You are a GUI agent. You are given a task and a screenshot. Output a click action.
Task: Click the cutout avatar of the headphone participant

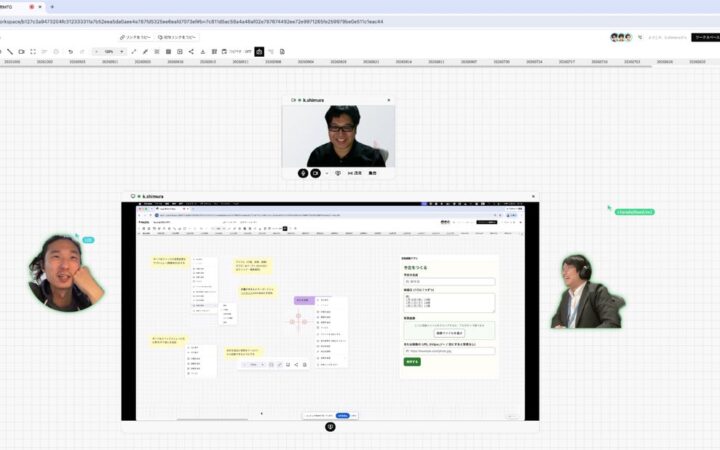pos(587,291)
